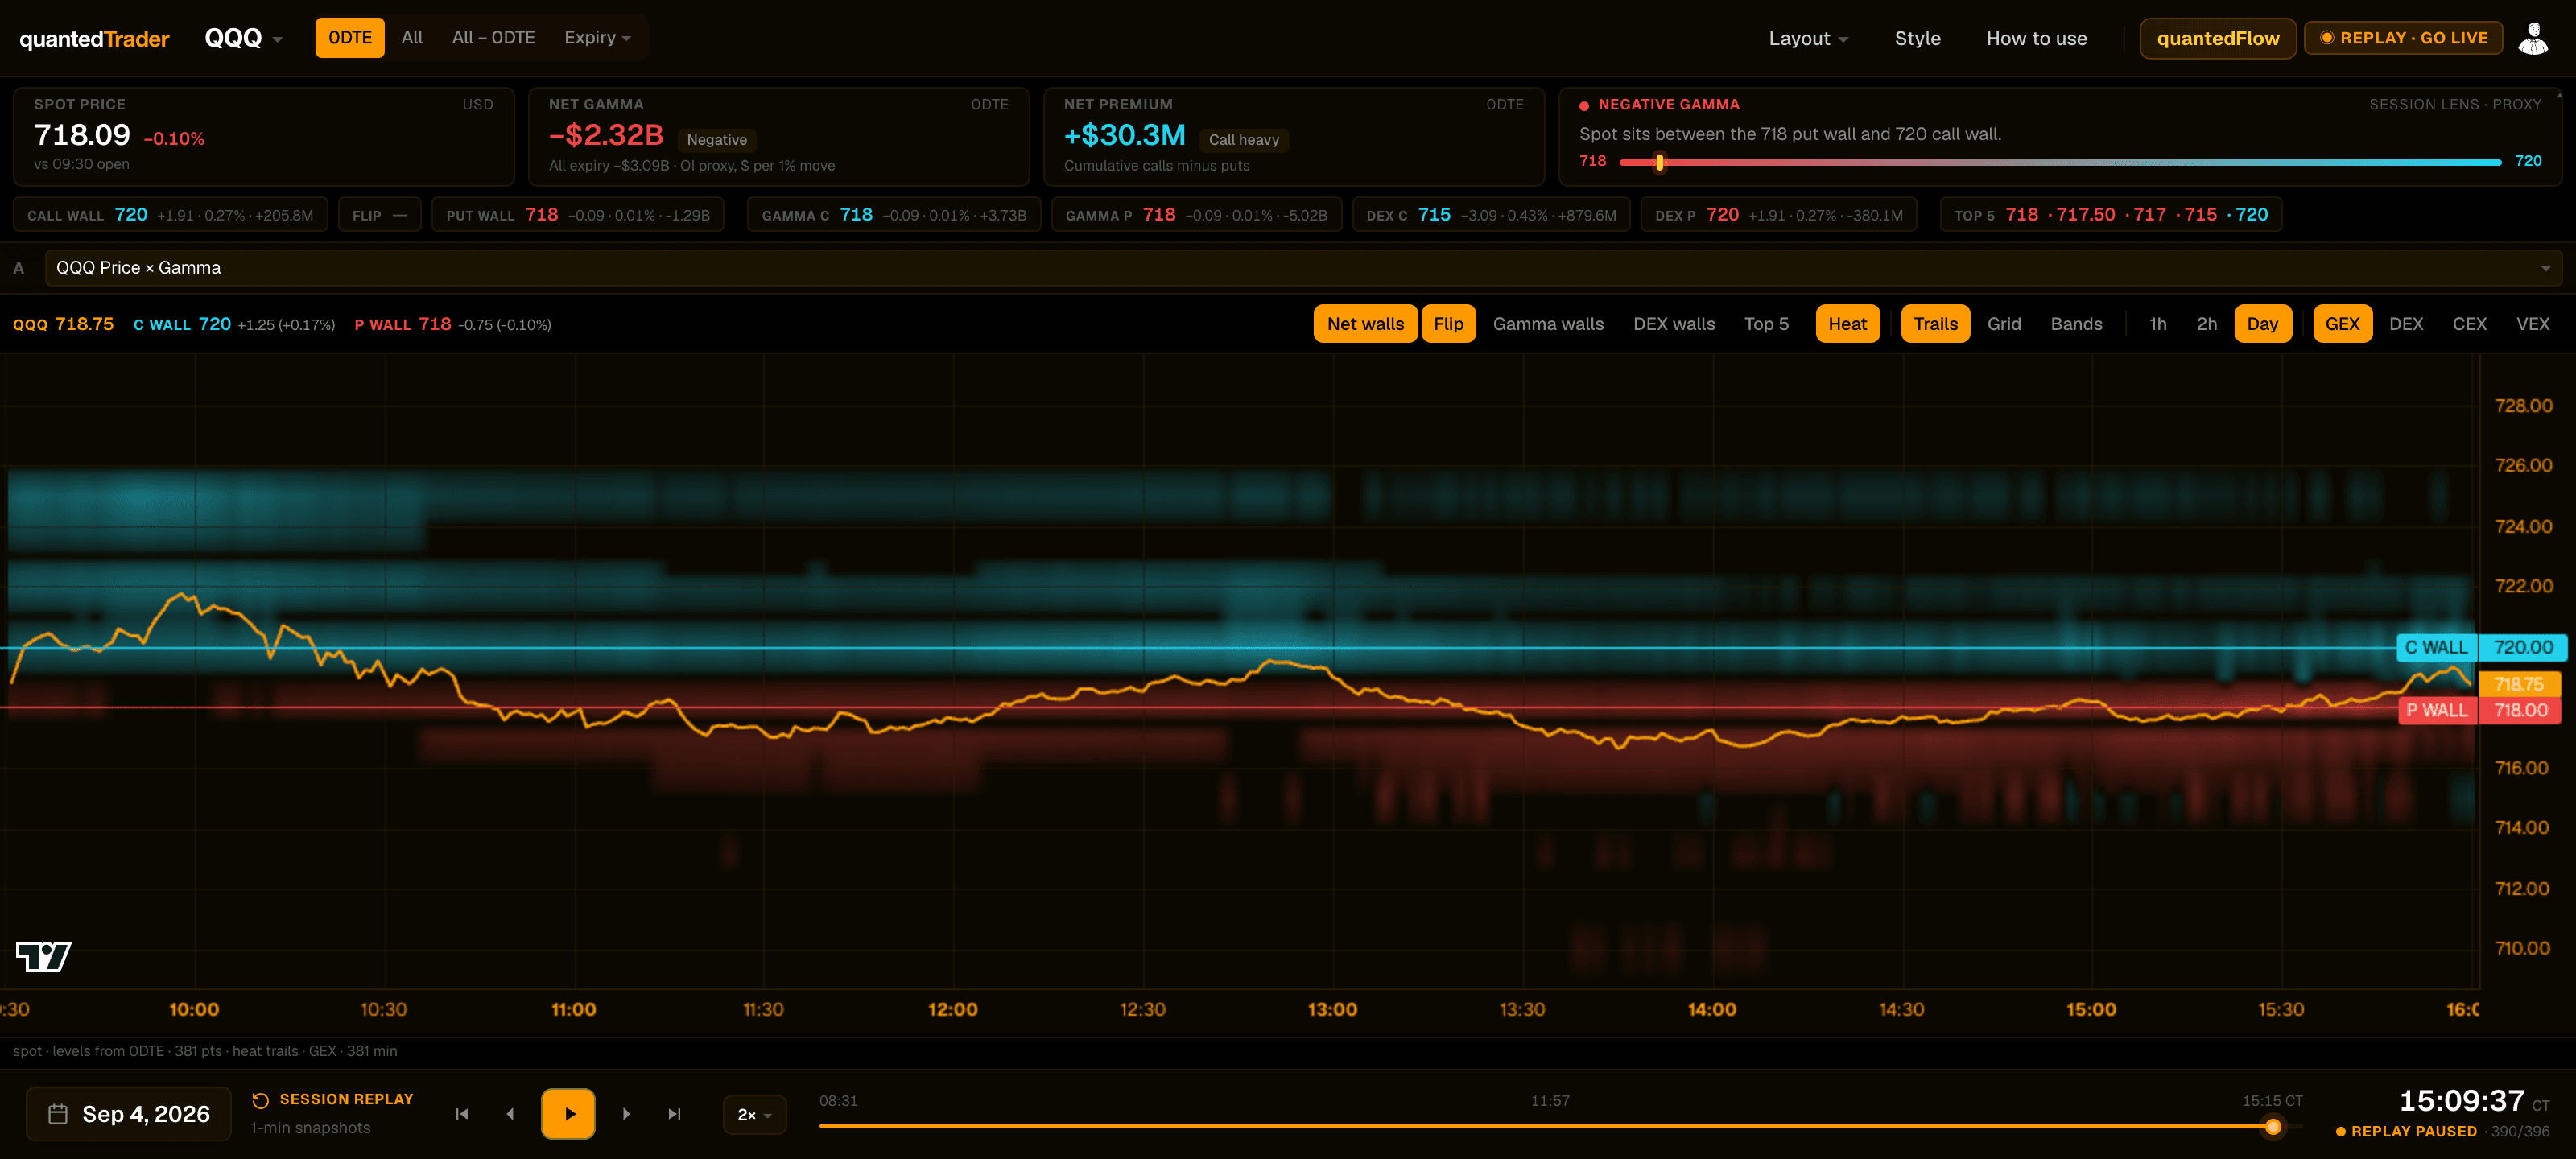This screenshot has height=1159, width=2576.
Task: Step back one snapshot in replay
Action: tap(510, 1114)
